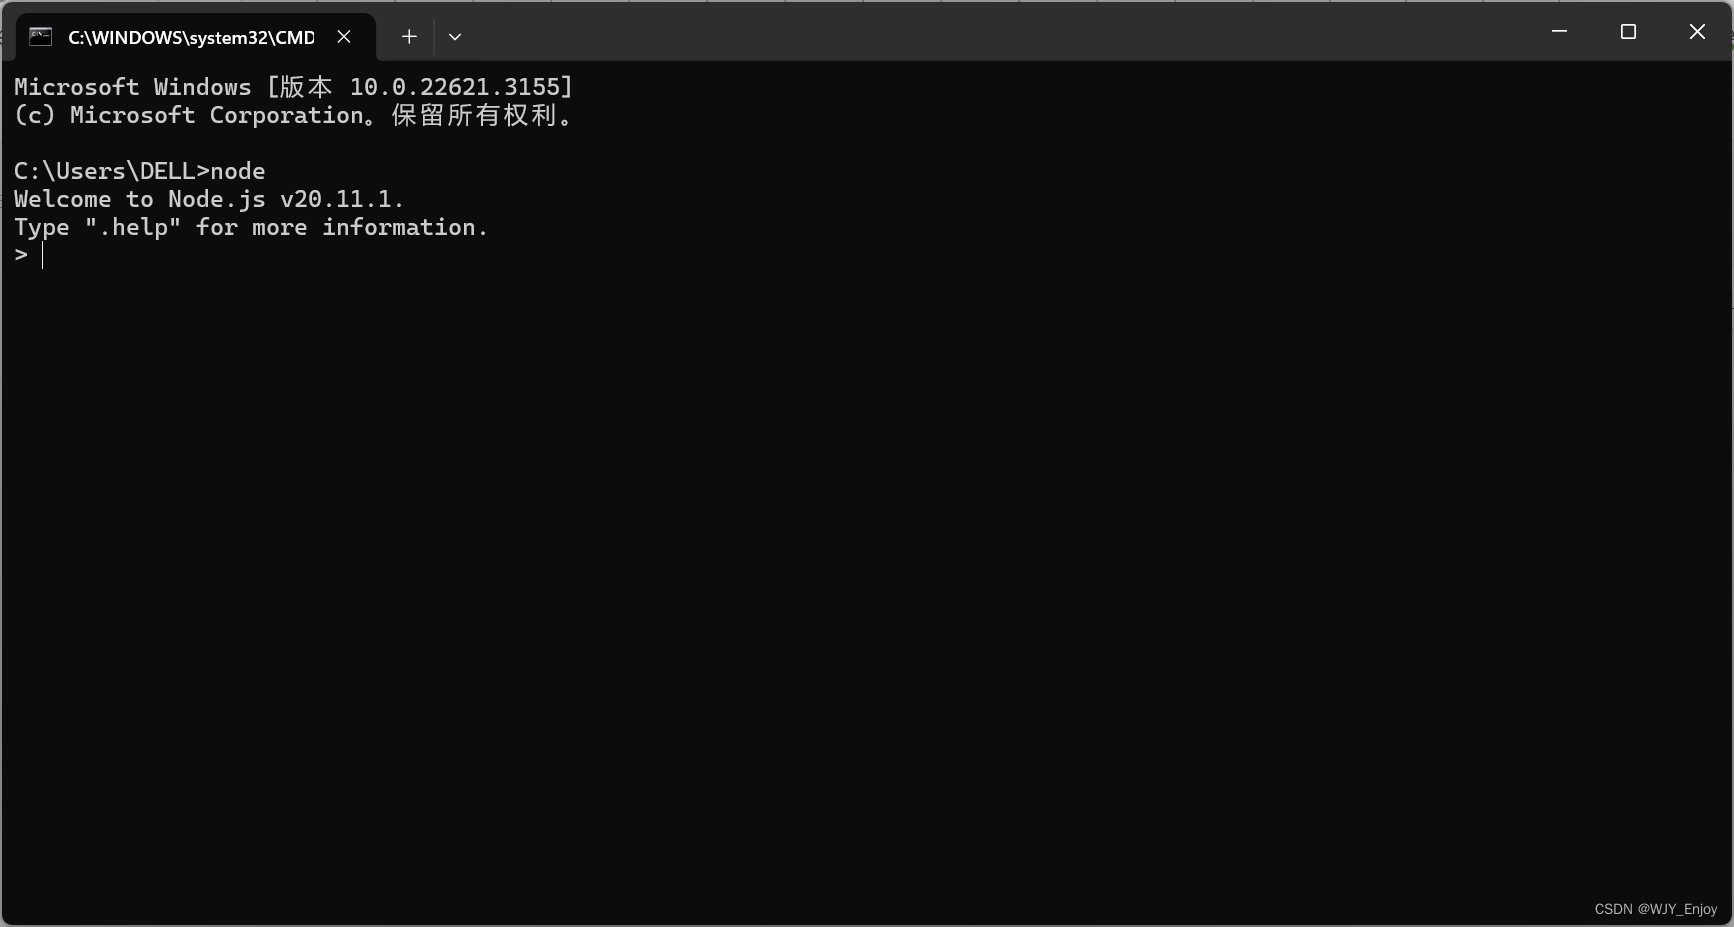Maximize the terminal window
1734x927 pixels.
tap(1628, 32)
